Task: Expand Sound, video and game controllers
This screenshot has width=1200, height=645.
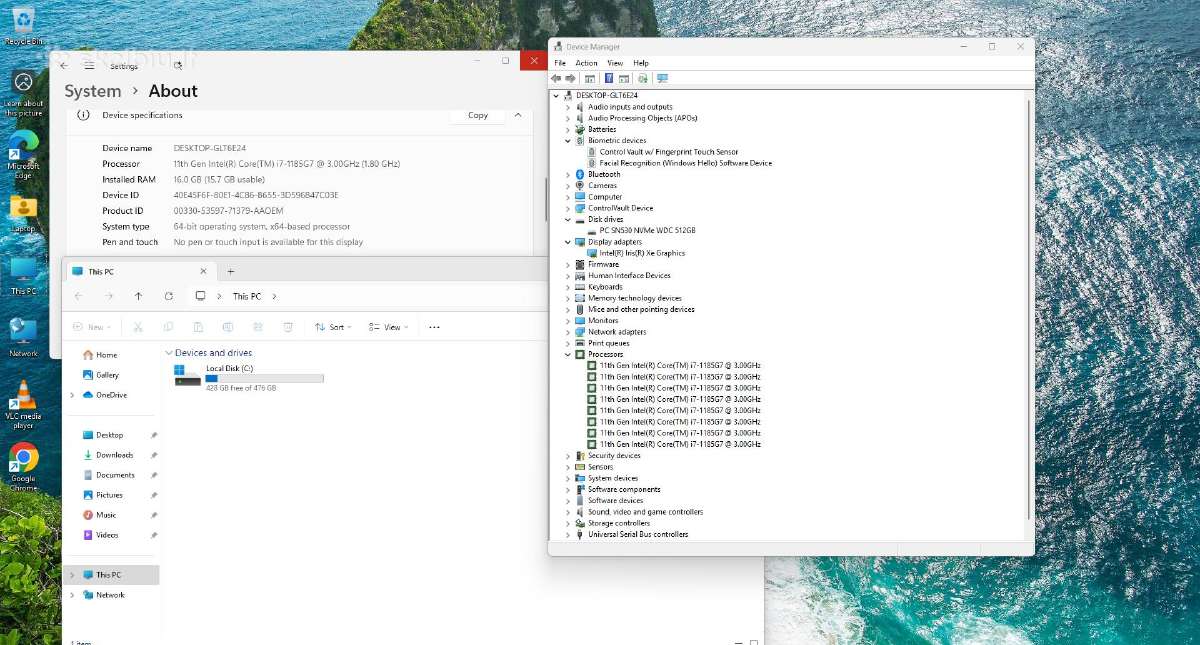Action: [x=568, y=512]
